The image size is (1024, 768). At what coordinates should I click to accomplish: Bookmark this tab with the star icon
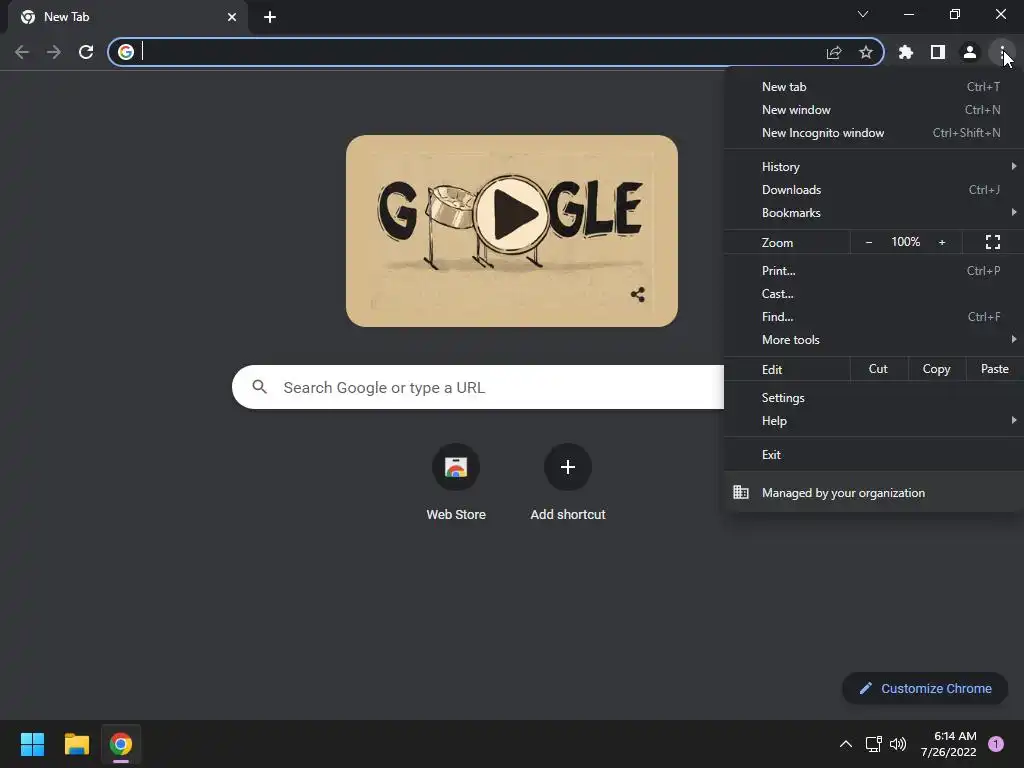[866, 52]
